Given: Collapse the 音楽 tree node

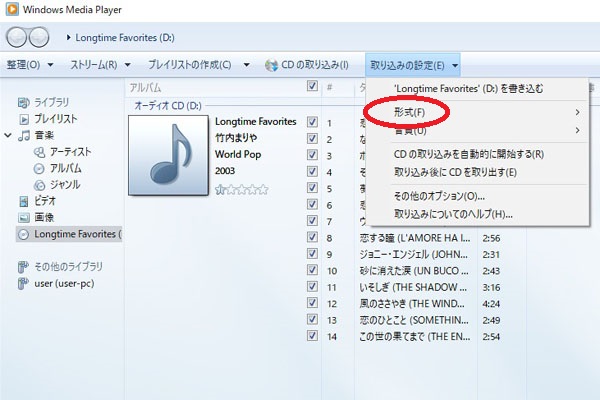Looking at the screenshot, I should (x=9, y=135).
